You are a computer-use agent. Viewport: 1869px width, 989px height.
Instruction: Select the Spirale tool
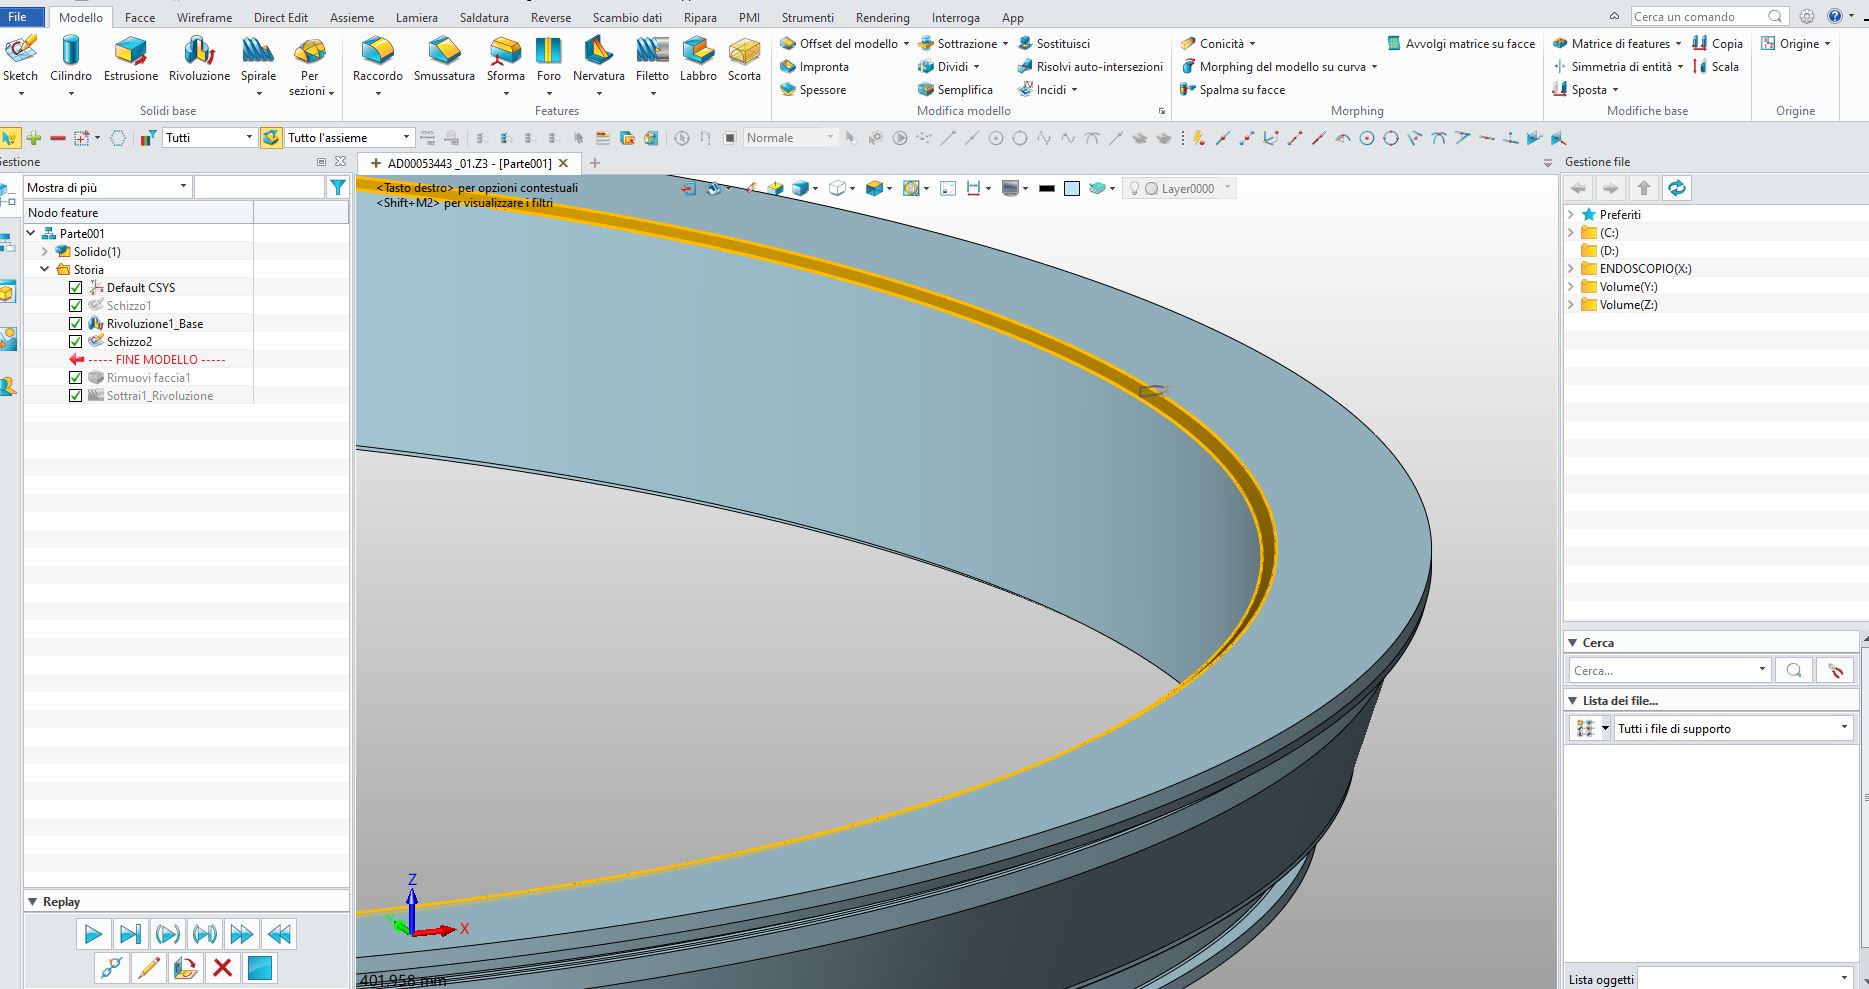(x=258, y=58)
